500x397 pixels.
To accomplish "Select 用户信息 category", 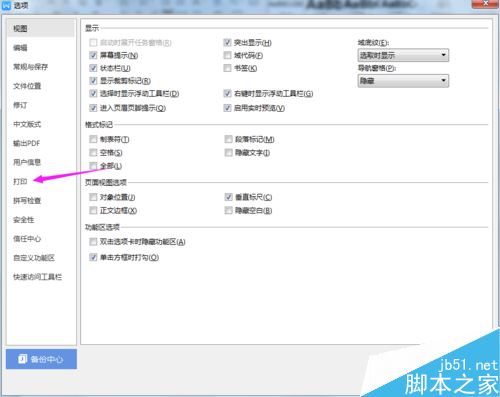I will tap(27, 162).
